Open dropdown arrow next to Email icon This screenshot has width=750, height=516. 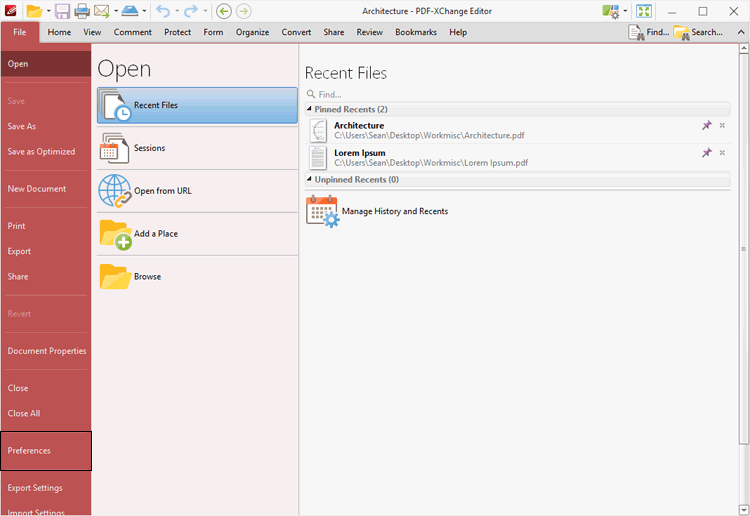pos(116,11)
